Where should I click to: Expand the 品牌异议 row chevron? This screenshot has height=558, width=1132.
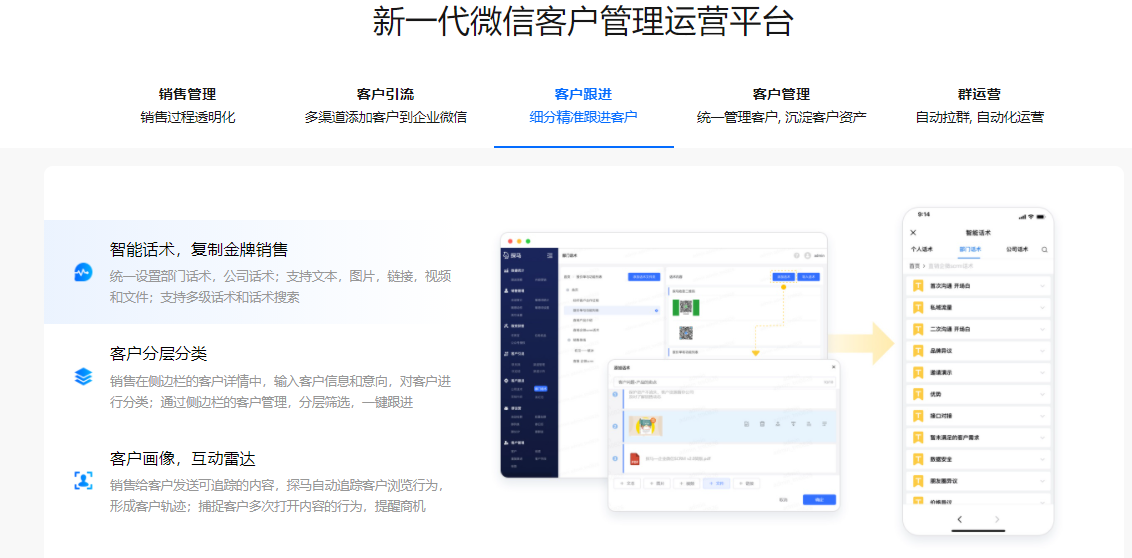click(x=1042, y=351)
